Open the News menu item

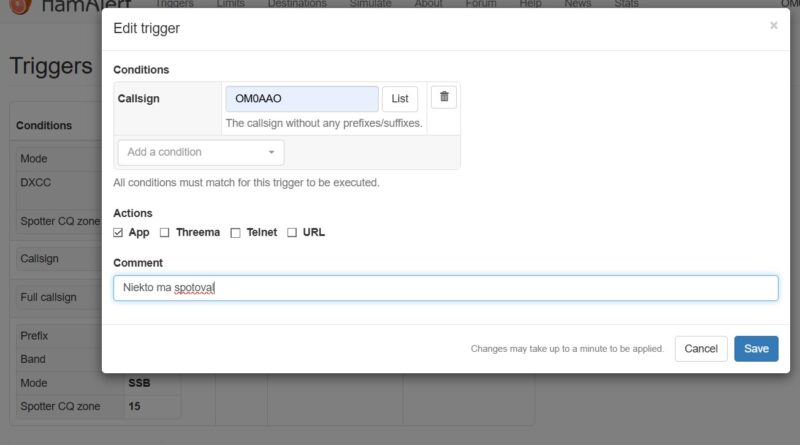(578, 4)
